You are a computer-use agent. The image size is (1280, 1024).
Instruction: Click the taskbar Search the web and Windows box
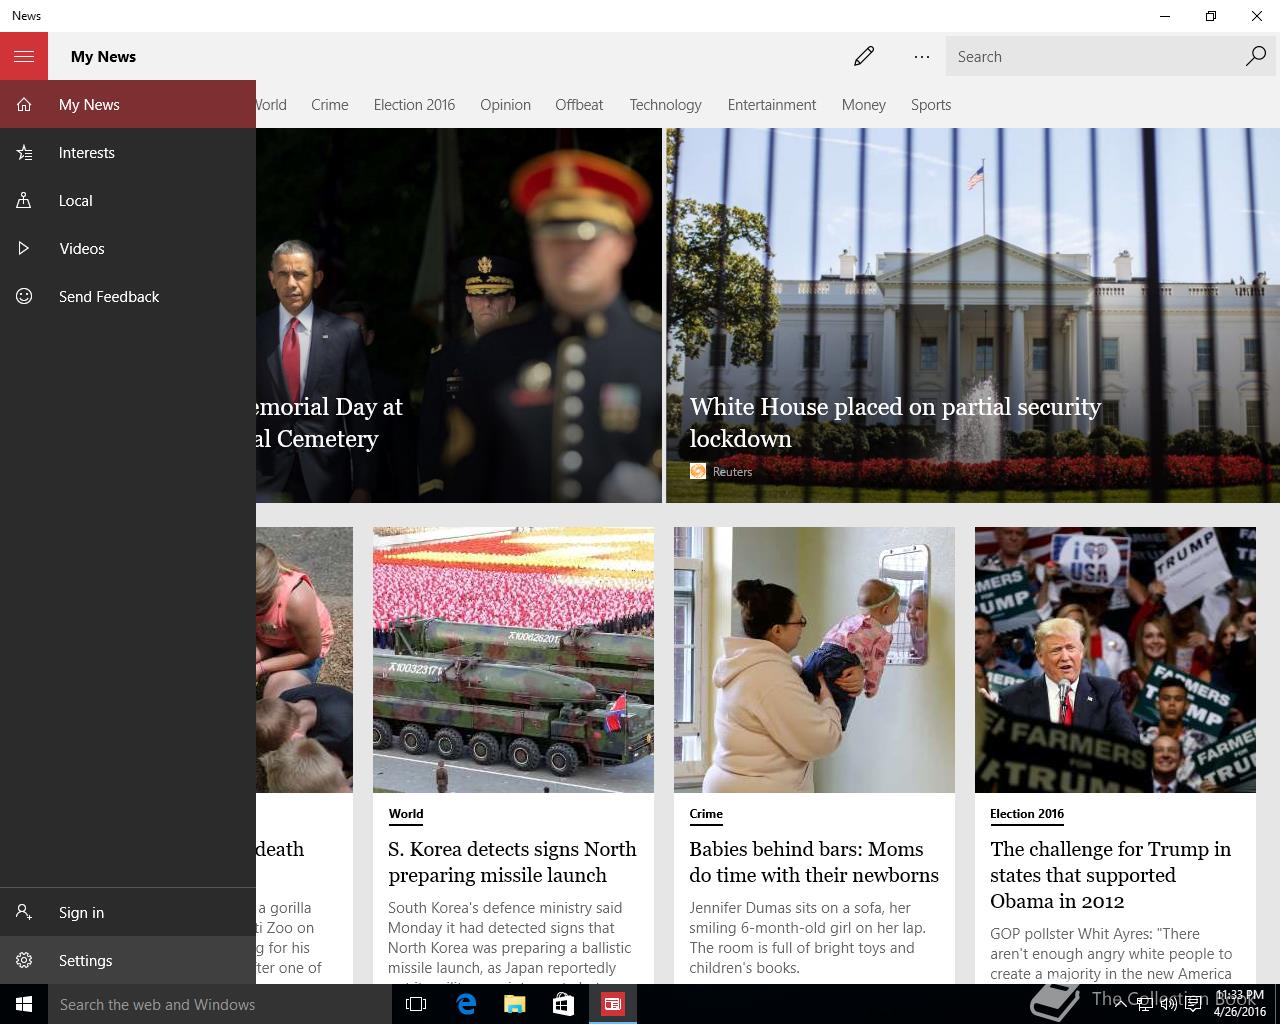[x=220, y=1004]
